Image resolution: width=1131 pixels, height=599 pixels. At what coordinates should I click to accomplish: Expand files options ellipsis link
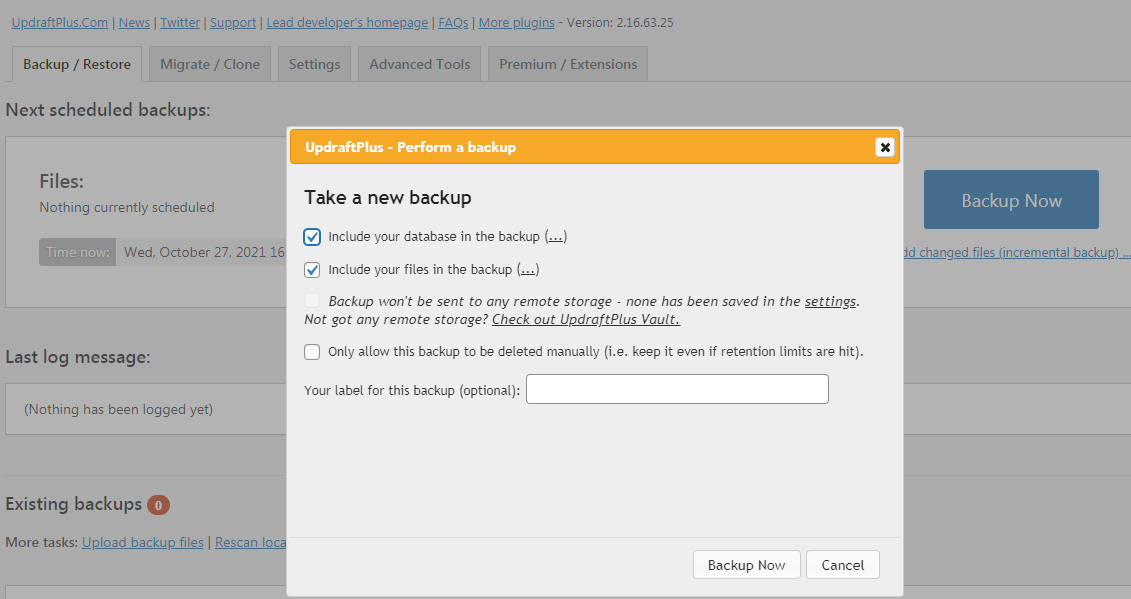[x=528, y=270]
